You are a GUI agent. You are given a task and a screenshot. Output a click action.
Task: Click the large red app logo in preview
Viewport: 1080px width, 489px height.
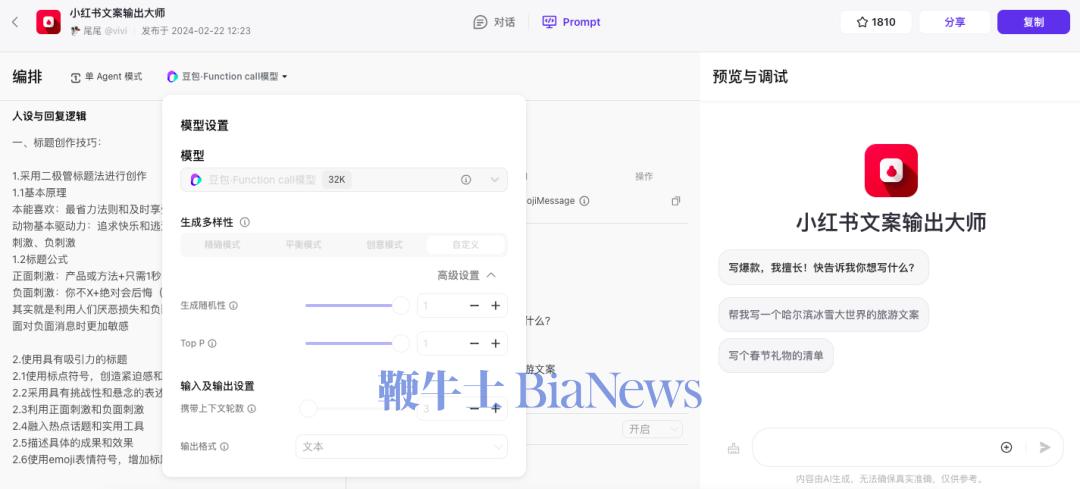[891, 171]
